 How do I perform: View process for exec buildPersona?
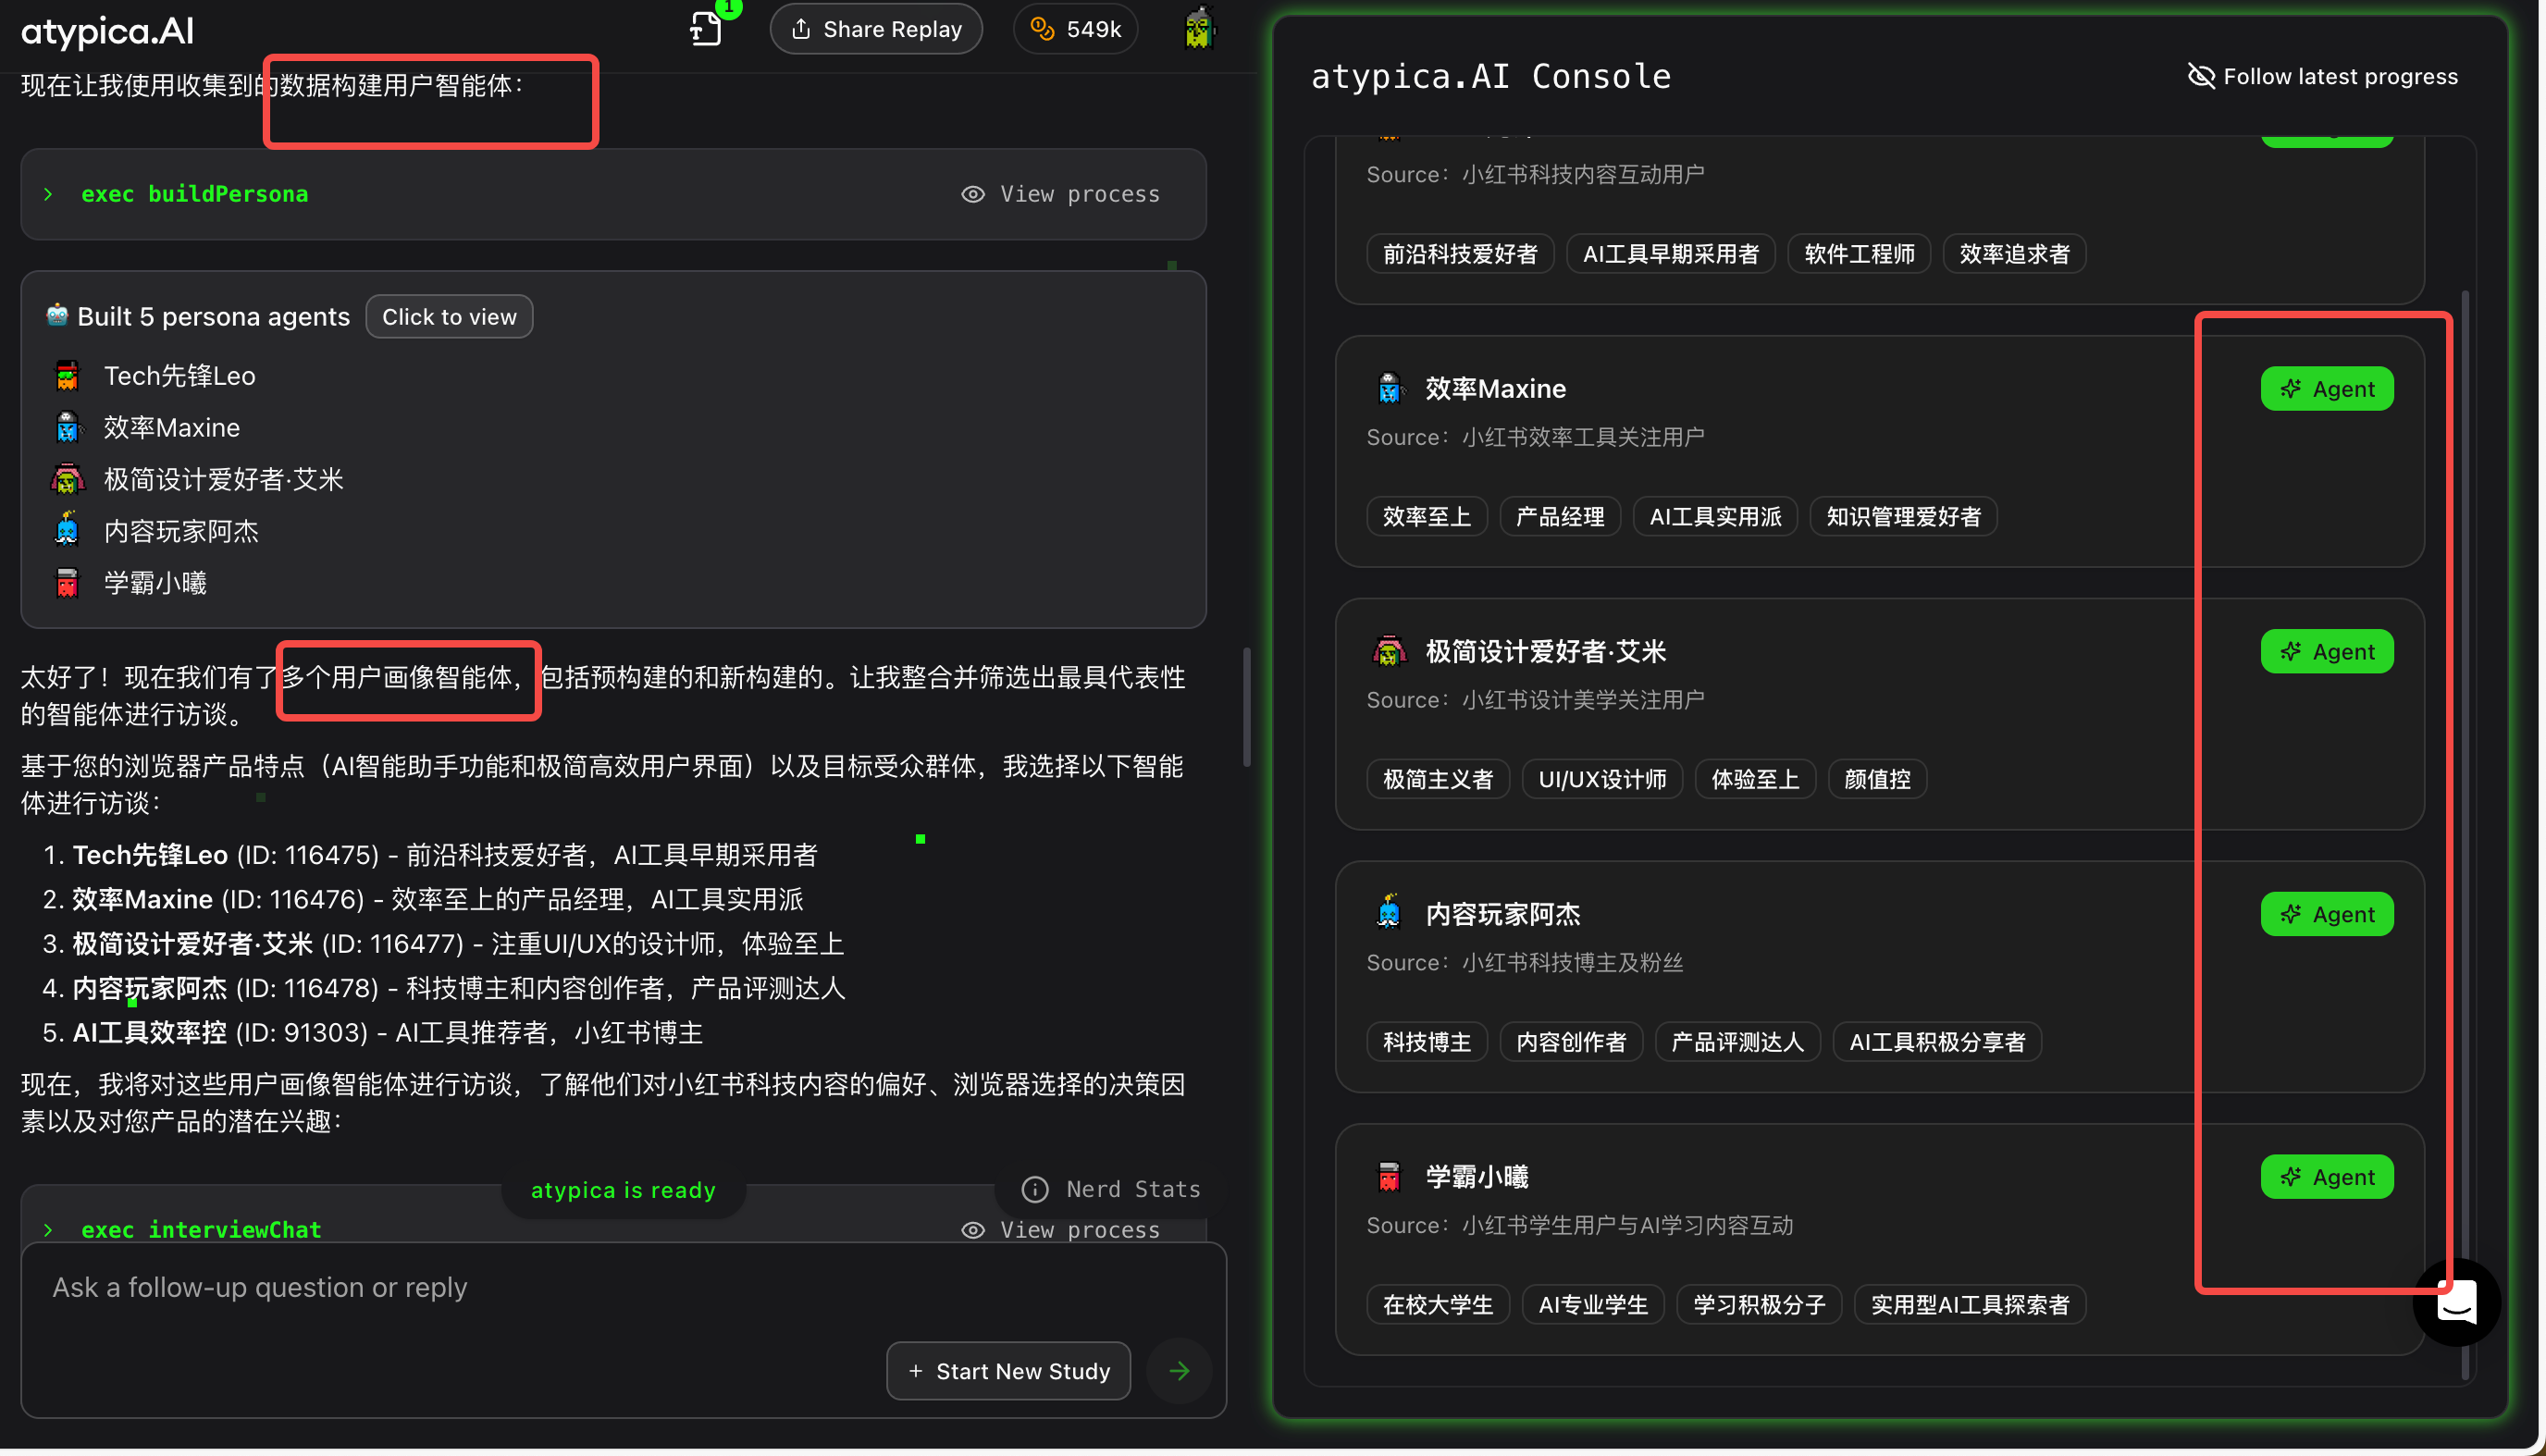pyautogui.click(x=1060, y=194)
